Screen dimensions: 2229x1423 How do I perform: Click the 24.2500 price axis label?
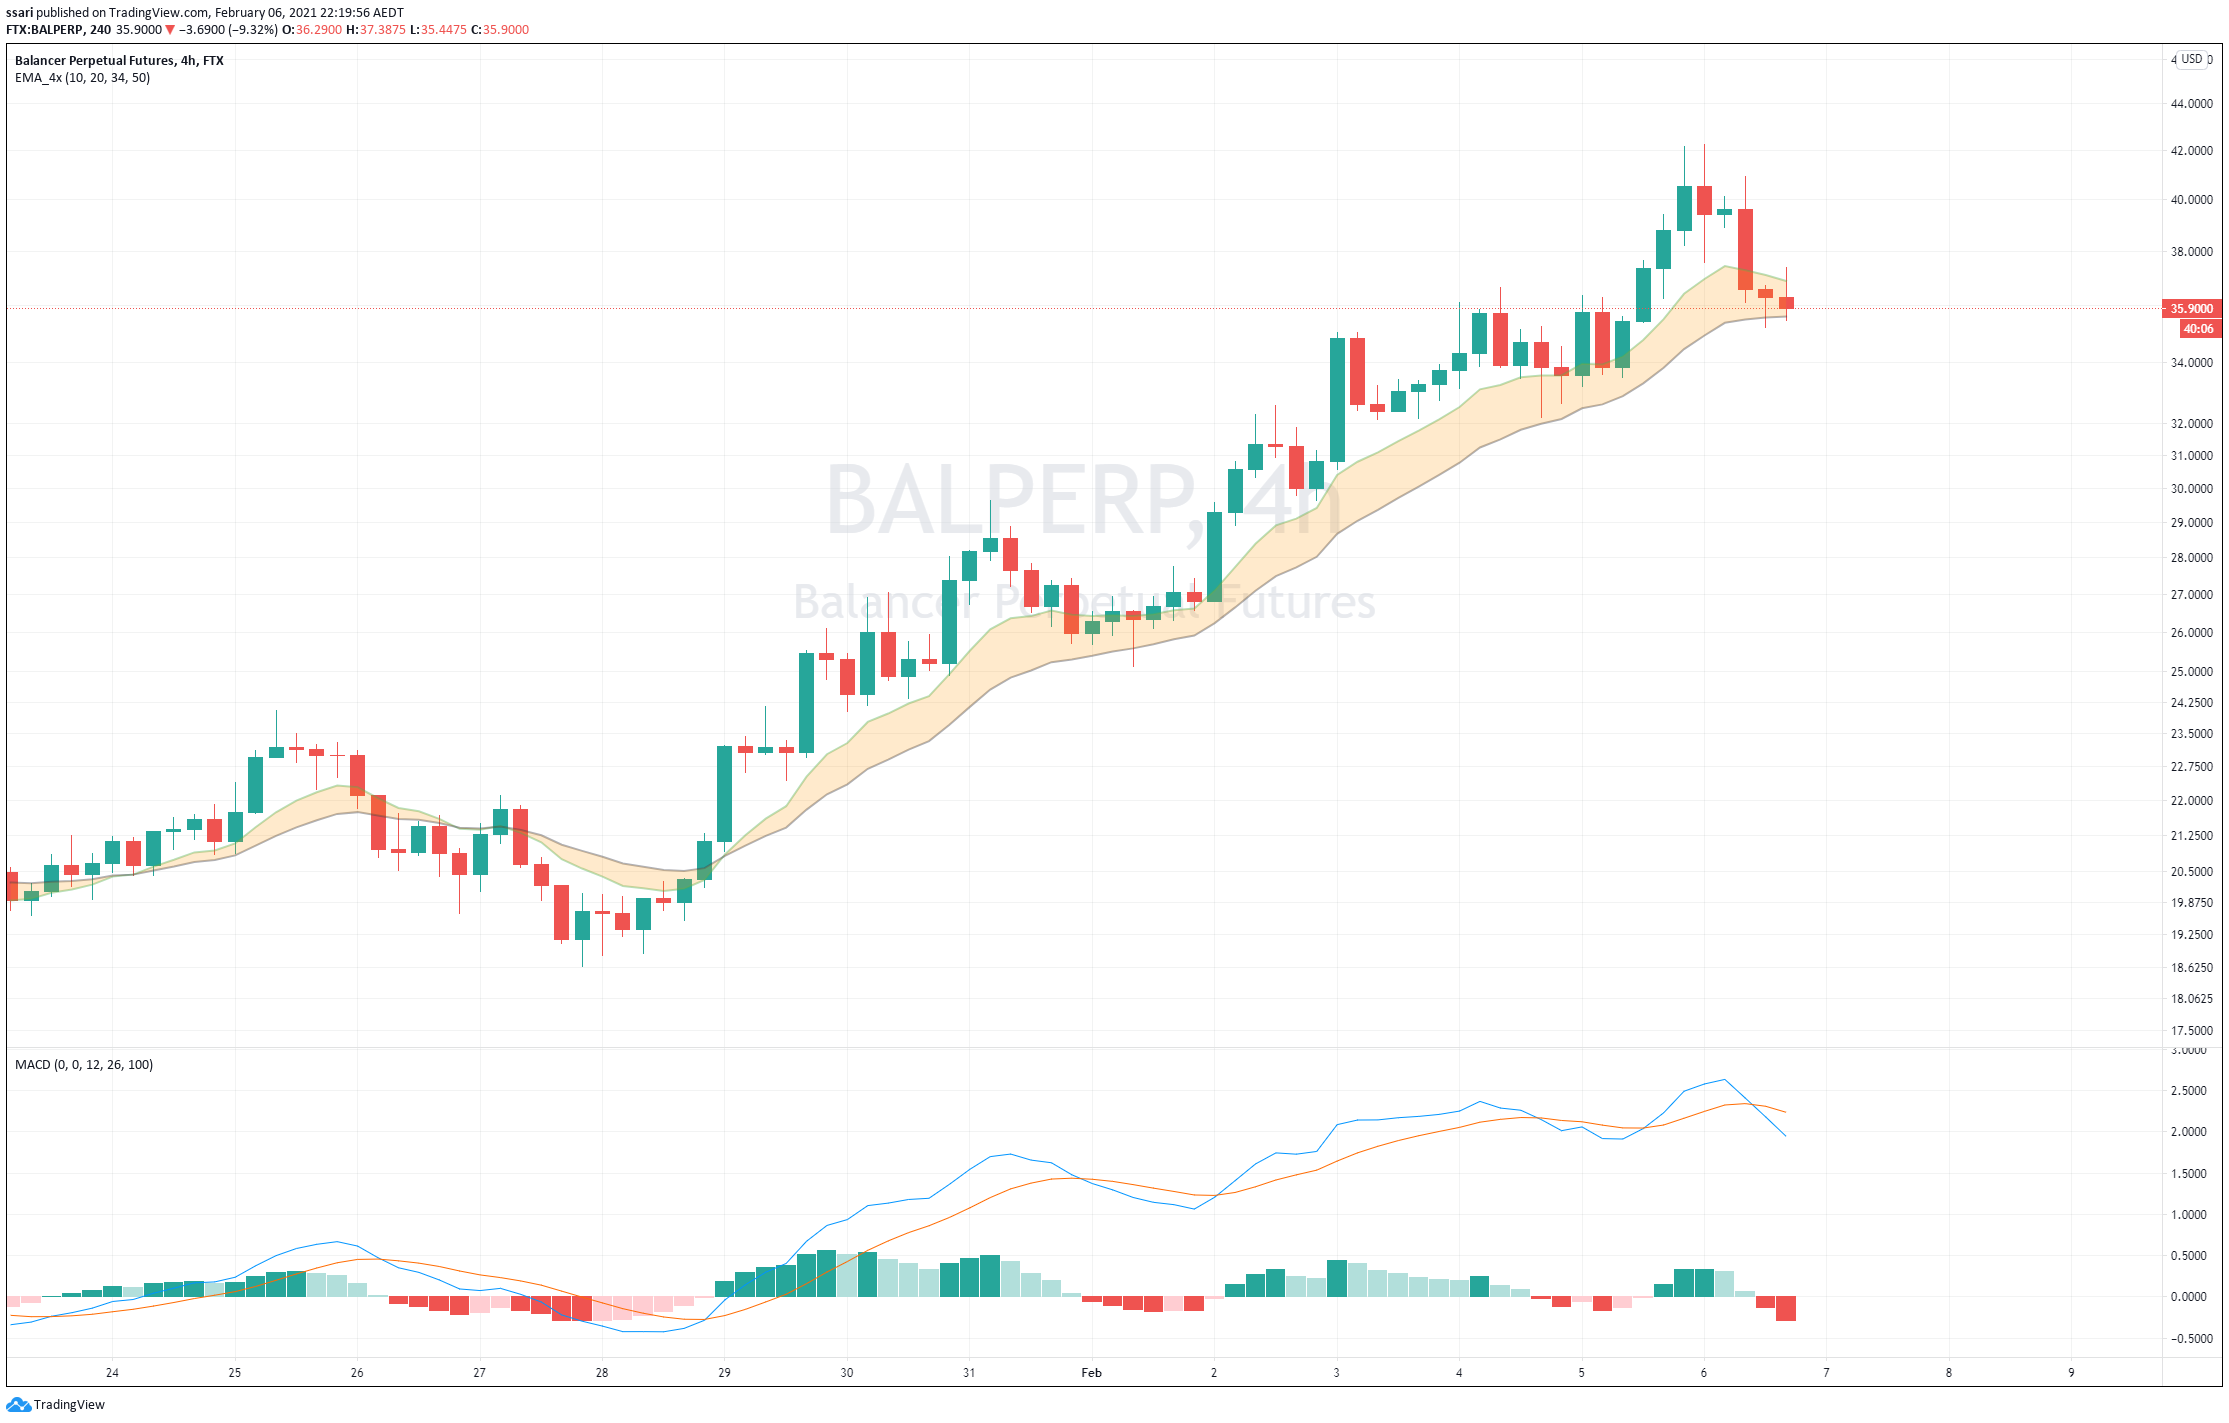tap(2191, 703)
